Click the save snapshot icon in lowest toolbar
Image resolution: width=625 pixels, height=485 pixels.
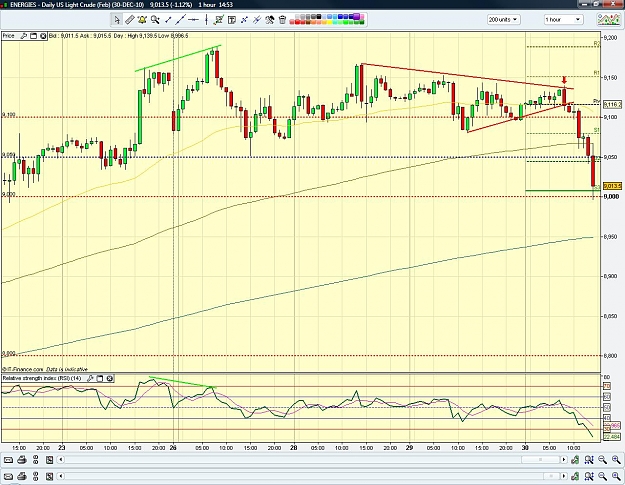49,476
